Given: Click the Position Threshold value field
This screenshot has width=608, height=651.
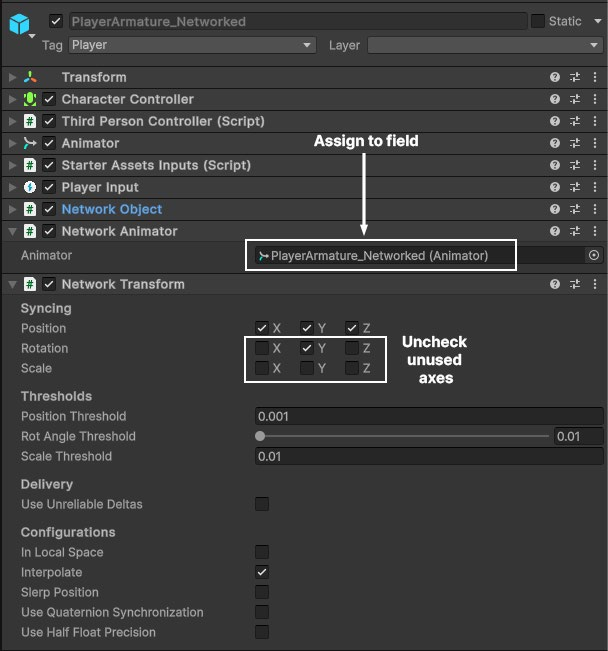Looking at the screenshot, I should [429, 416].
